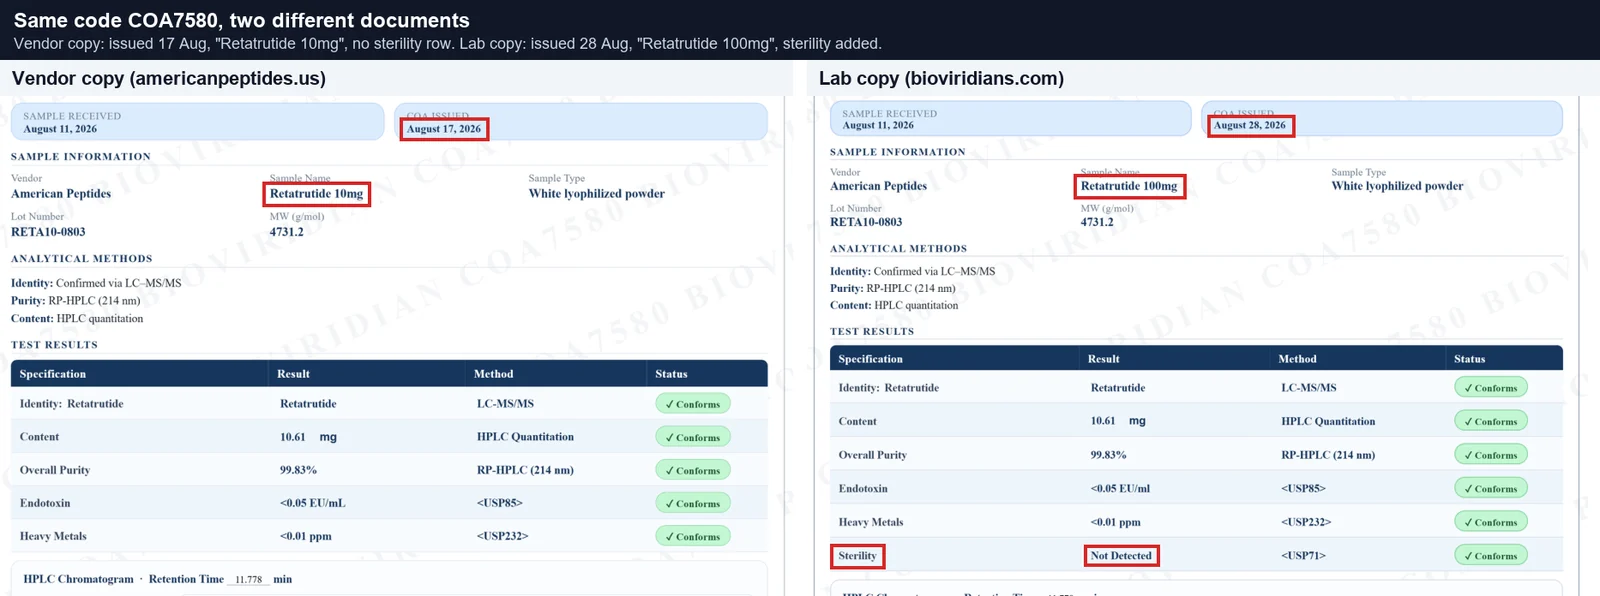Click 'American Peptides' vendor value in Vendor copy
Screen dimensions: 1600x596
click(x=61, y=194)
